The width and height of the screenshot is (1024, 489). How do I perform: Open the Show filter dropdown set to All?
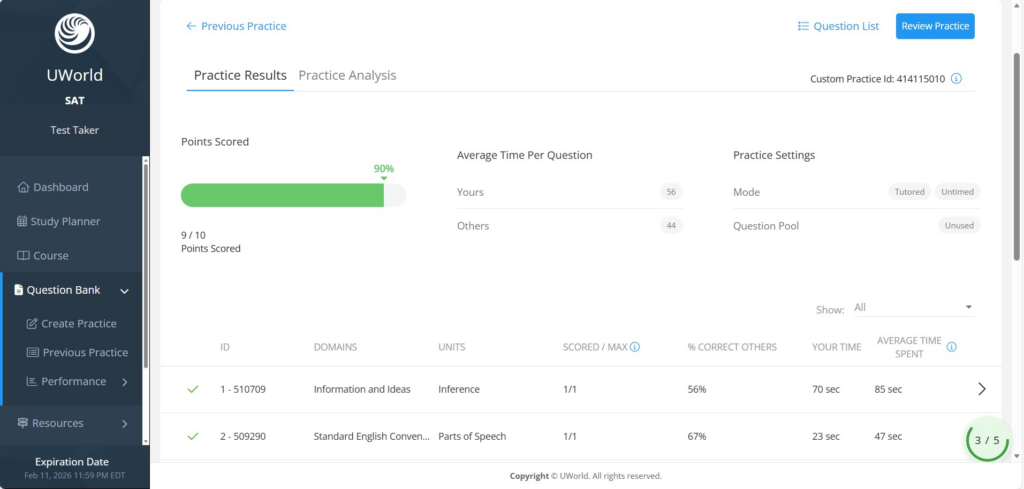pyautogui.click(x=914, y=308)
